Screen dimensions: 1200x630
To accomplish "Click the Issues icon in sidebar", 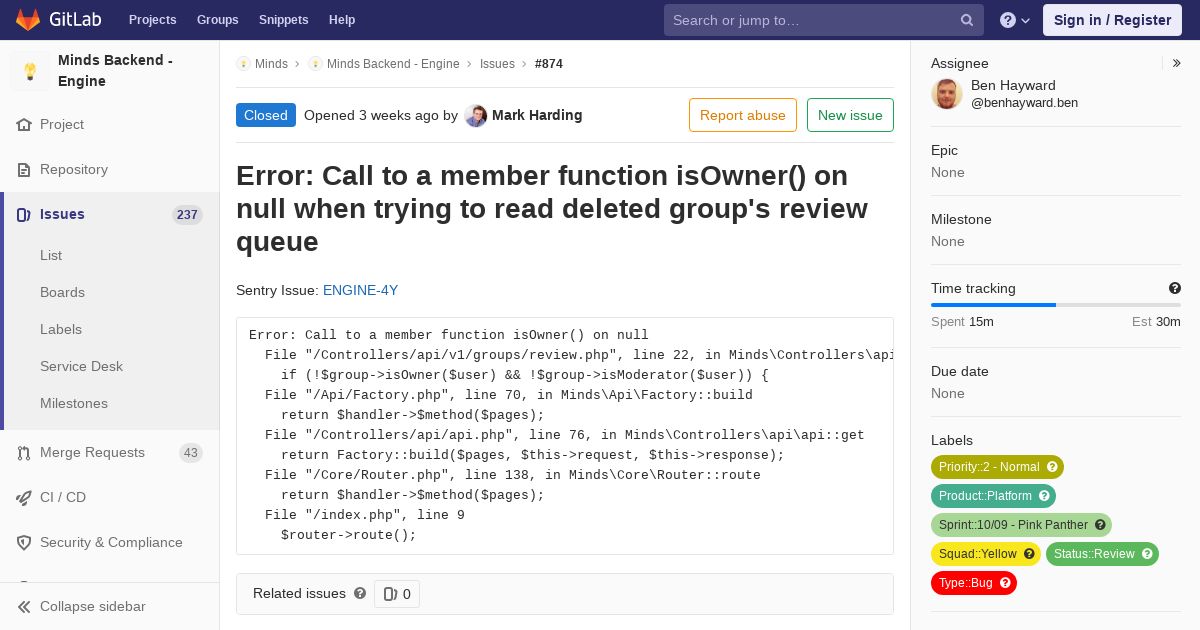I will 24,215.
